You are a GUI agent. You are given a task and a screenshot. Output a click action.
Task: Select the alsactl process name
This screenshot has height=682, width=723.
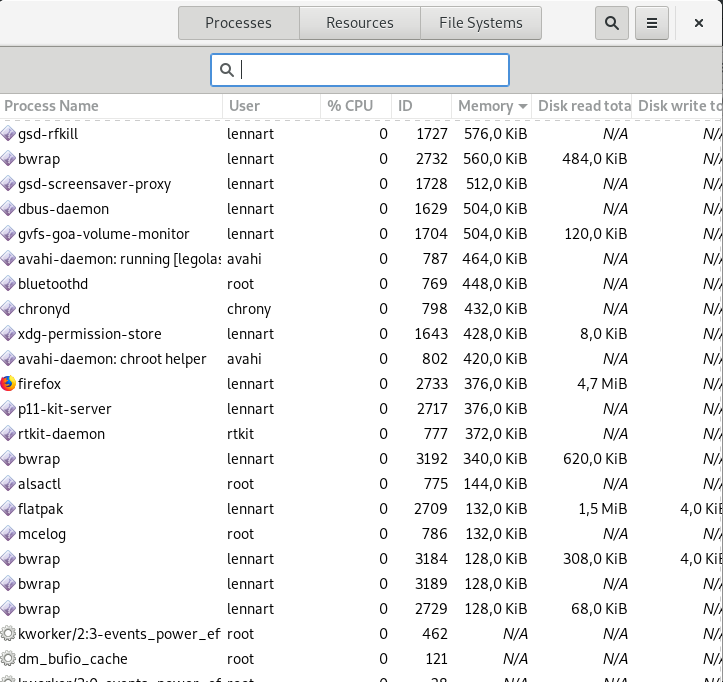point(39,484)
